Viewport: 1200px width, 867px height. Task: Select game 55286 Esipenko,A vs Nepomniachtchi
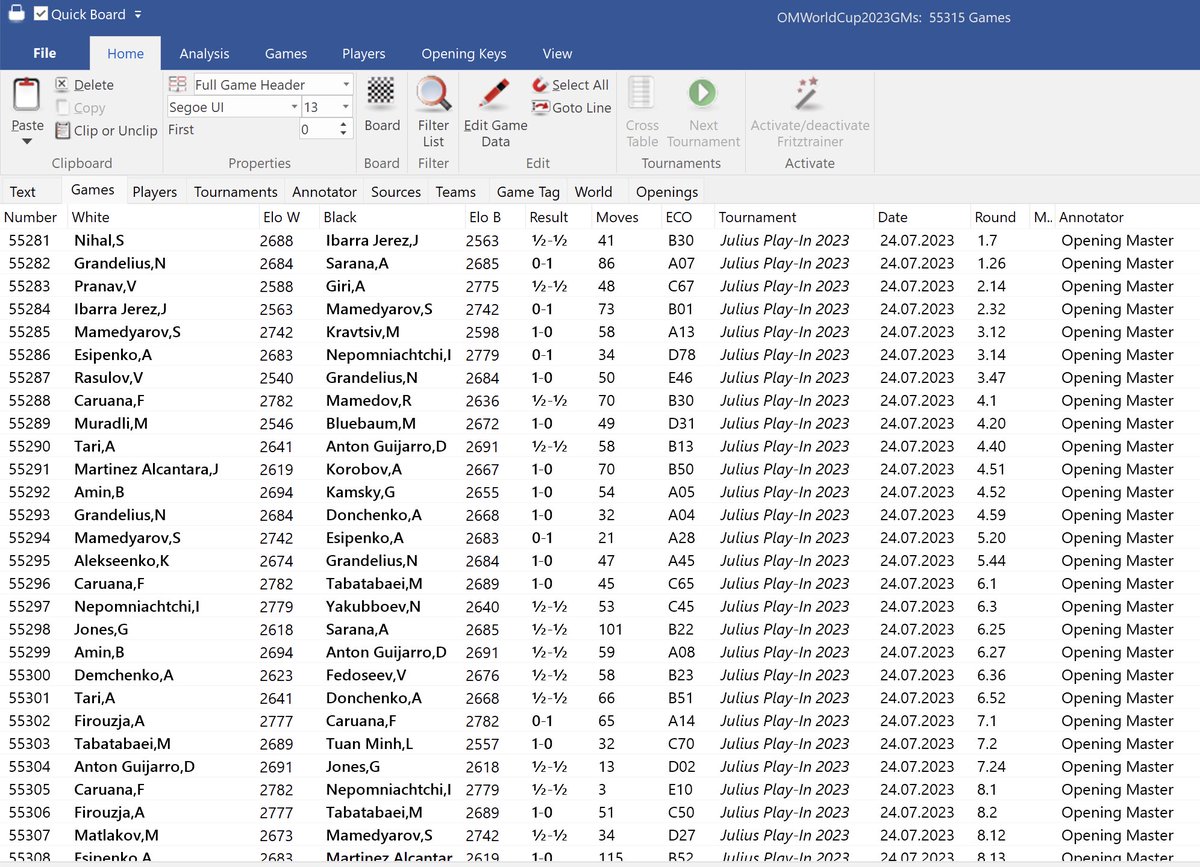coord(600,355)
